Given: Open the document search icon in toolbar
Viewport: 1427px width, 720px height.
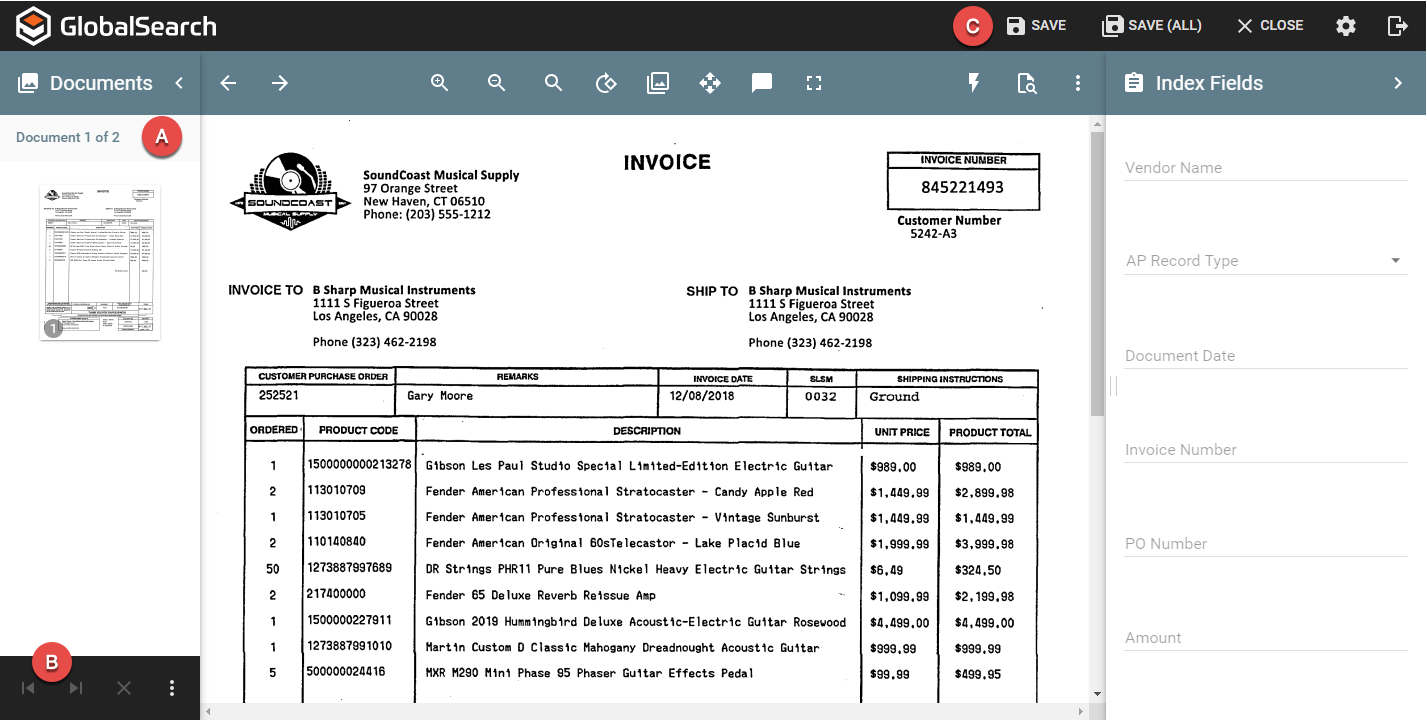Looking at the screenshot, I should pos(1026,83).
